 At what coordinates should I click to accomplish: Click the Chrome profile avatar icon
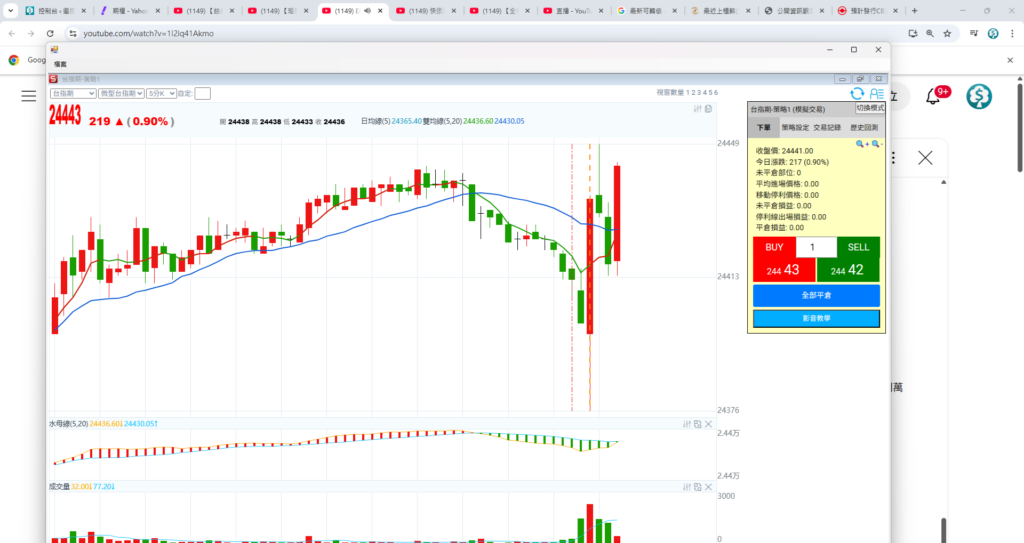[x=993, y=33]
